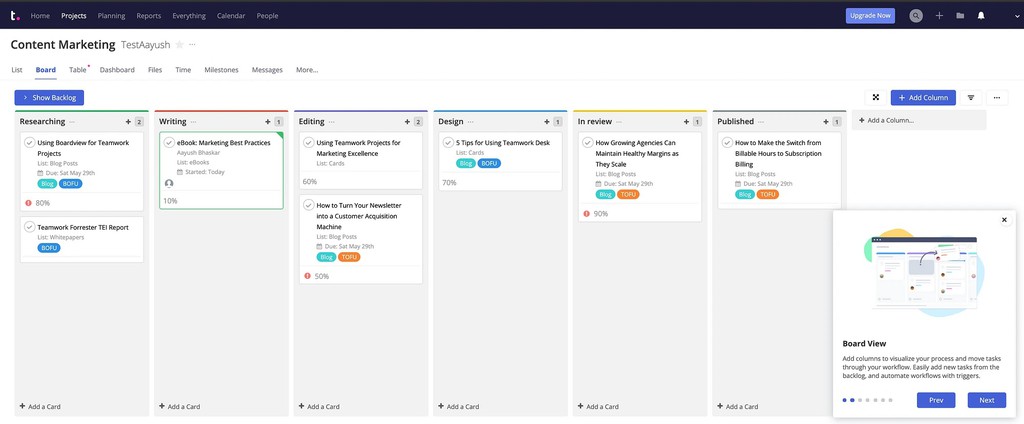Viewport: 1024px width, 424px height.
Task: Open Editing column options ellipsis
Action: [332, 122]
